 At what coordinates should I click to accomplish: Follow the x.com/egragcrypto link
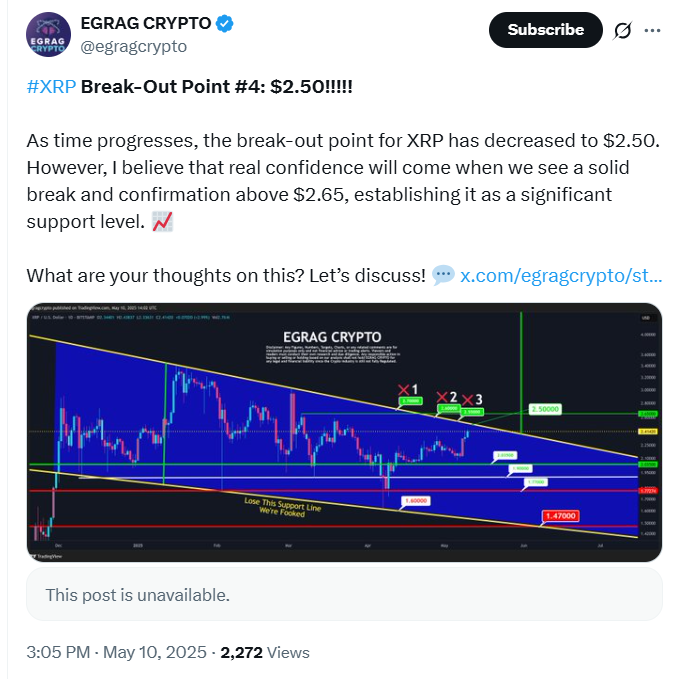tap(560, 274)
